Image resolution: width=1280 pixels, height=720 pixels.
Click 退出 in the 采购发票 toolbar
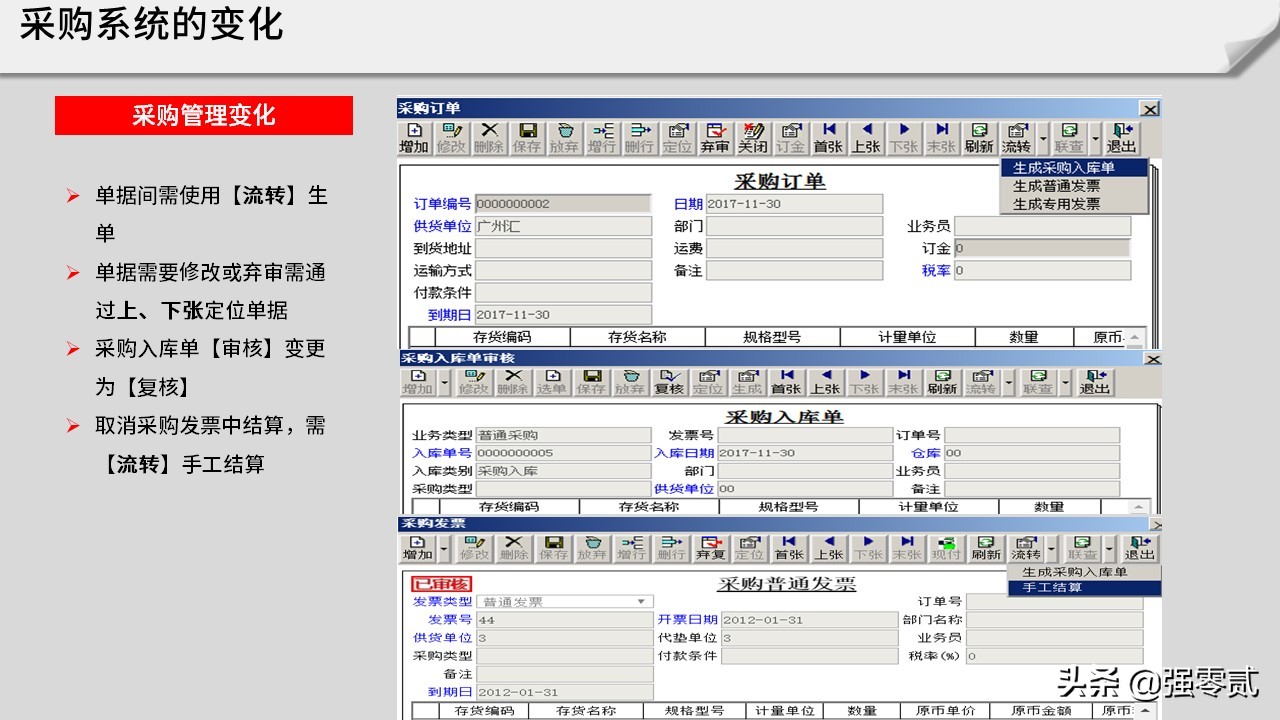pyautogui.click(x=1140, y=548)
